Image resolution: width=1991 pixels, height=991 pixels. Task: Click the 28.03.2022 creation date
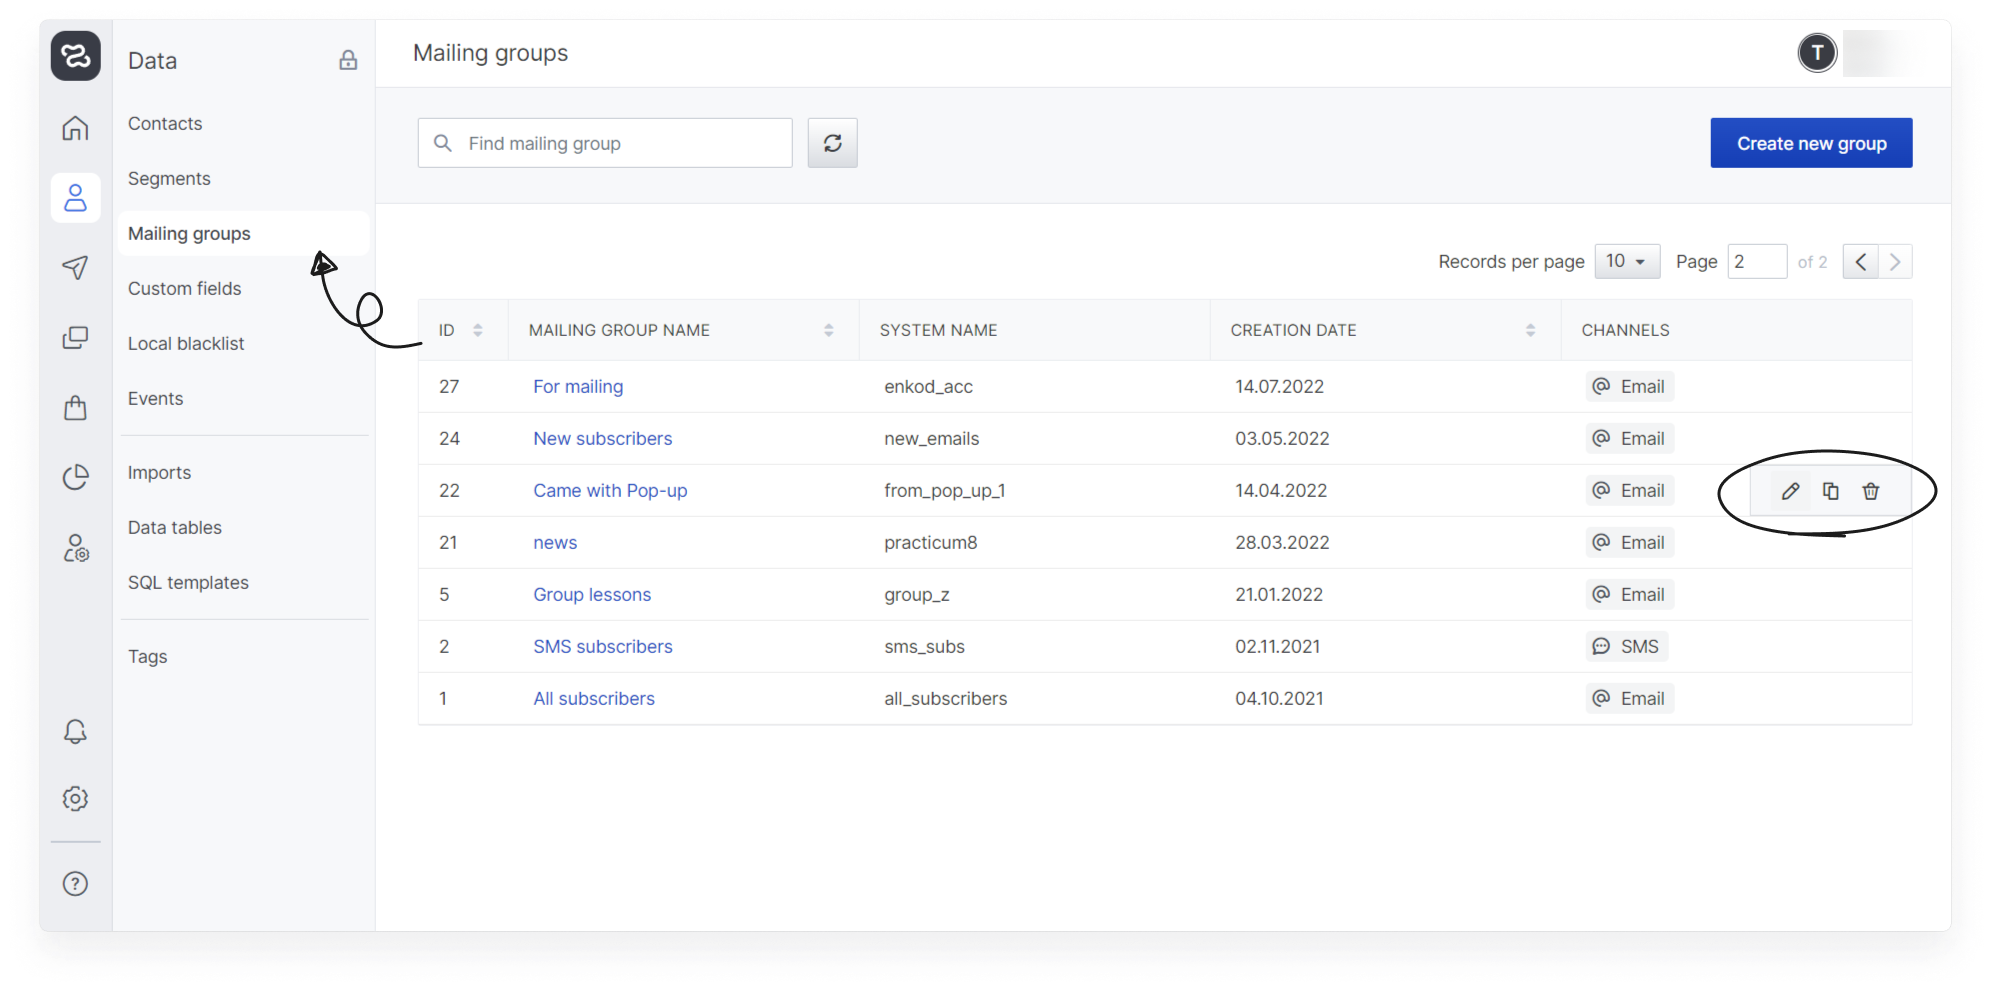click(x=1282, y=543)
